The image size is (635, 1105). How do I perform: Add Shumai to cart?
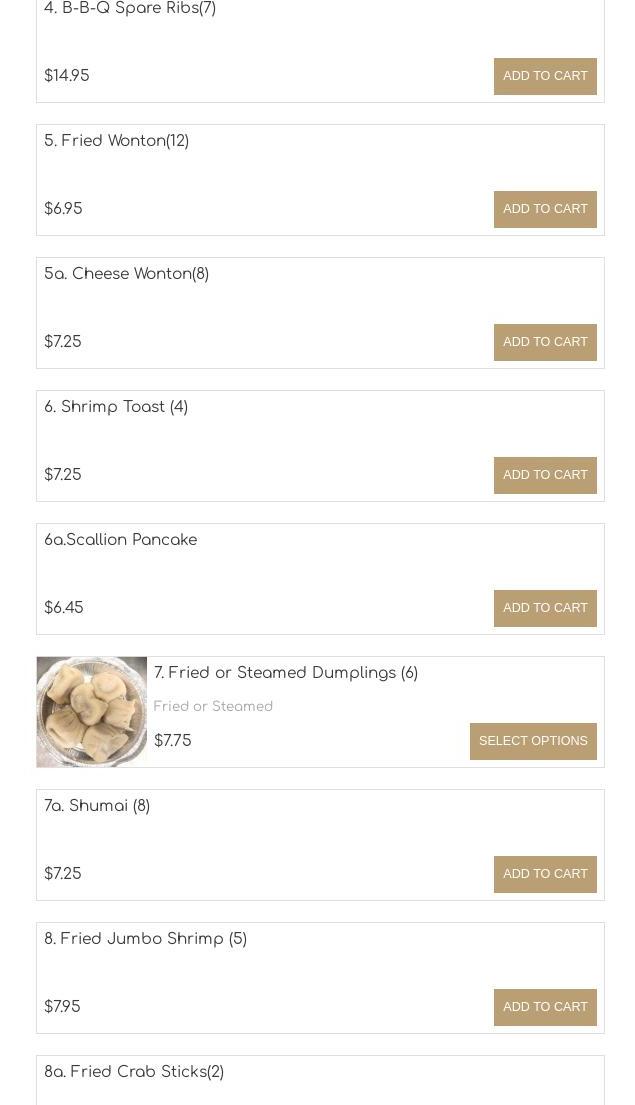545,875
